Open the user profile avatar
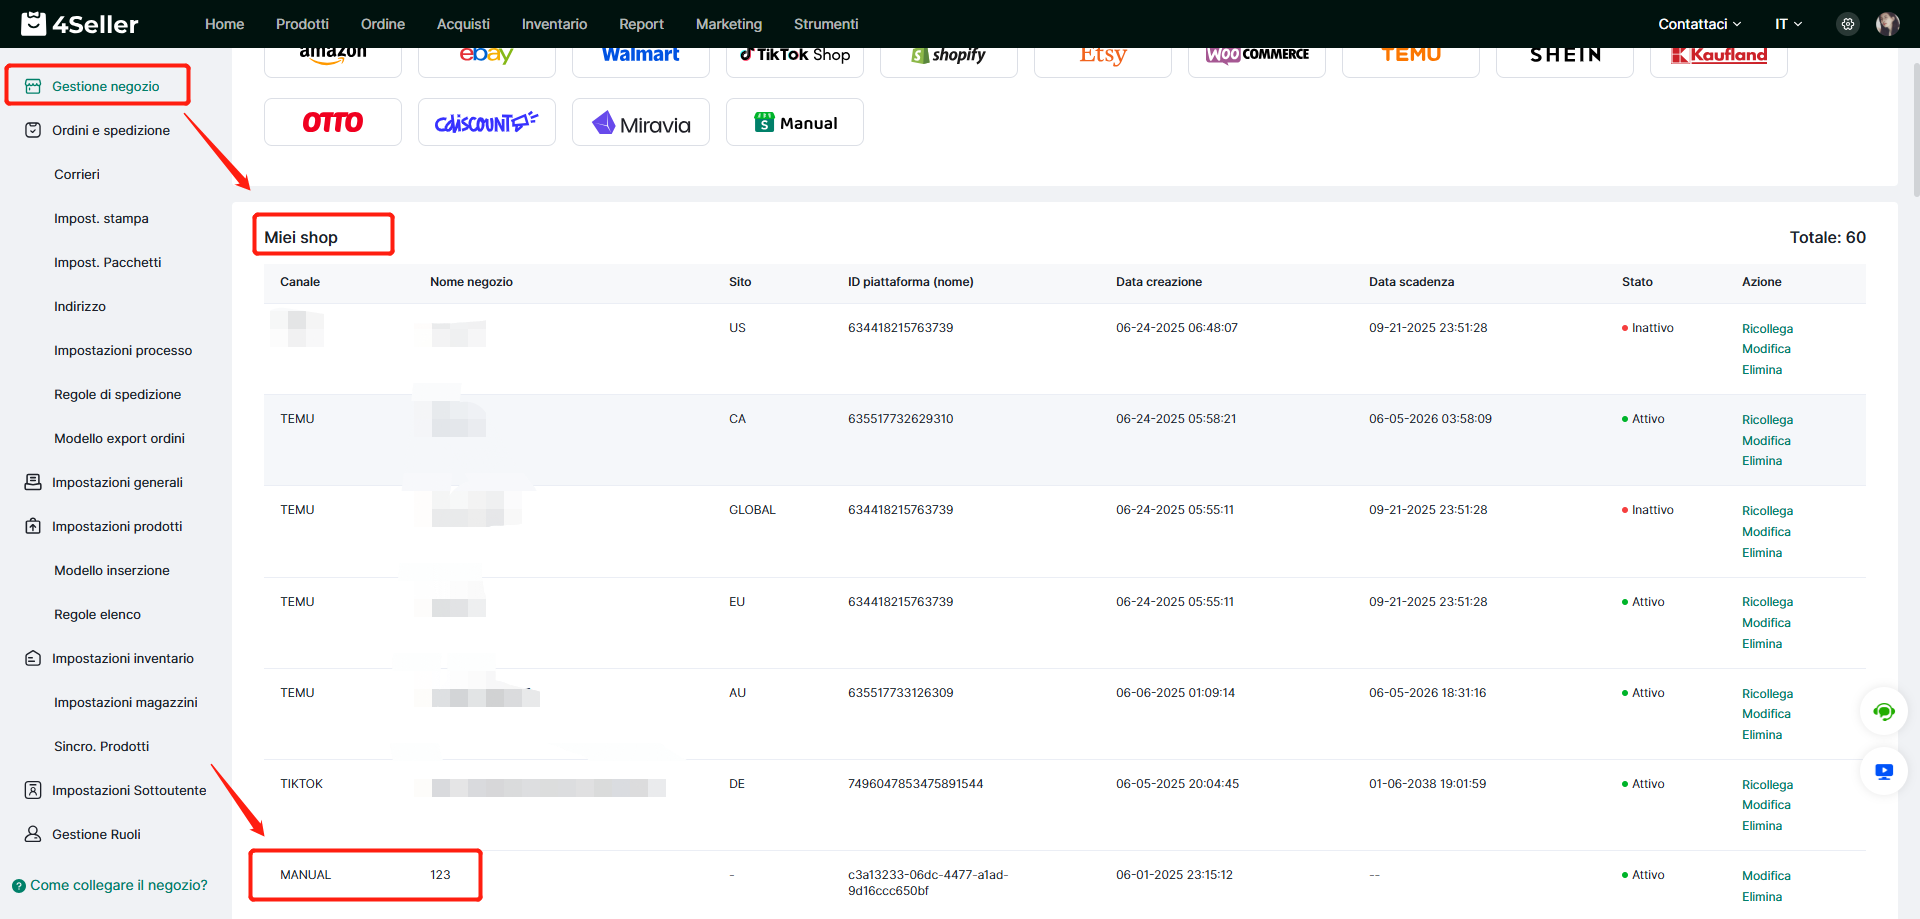Viewport: 1920px width, 919px height. (x=1888, y=24)
